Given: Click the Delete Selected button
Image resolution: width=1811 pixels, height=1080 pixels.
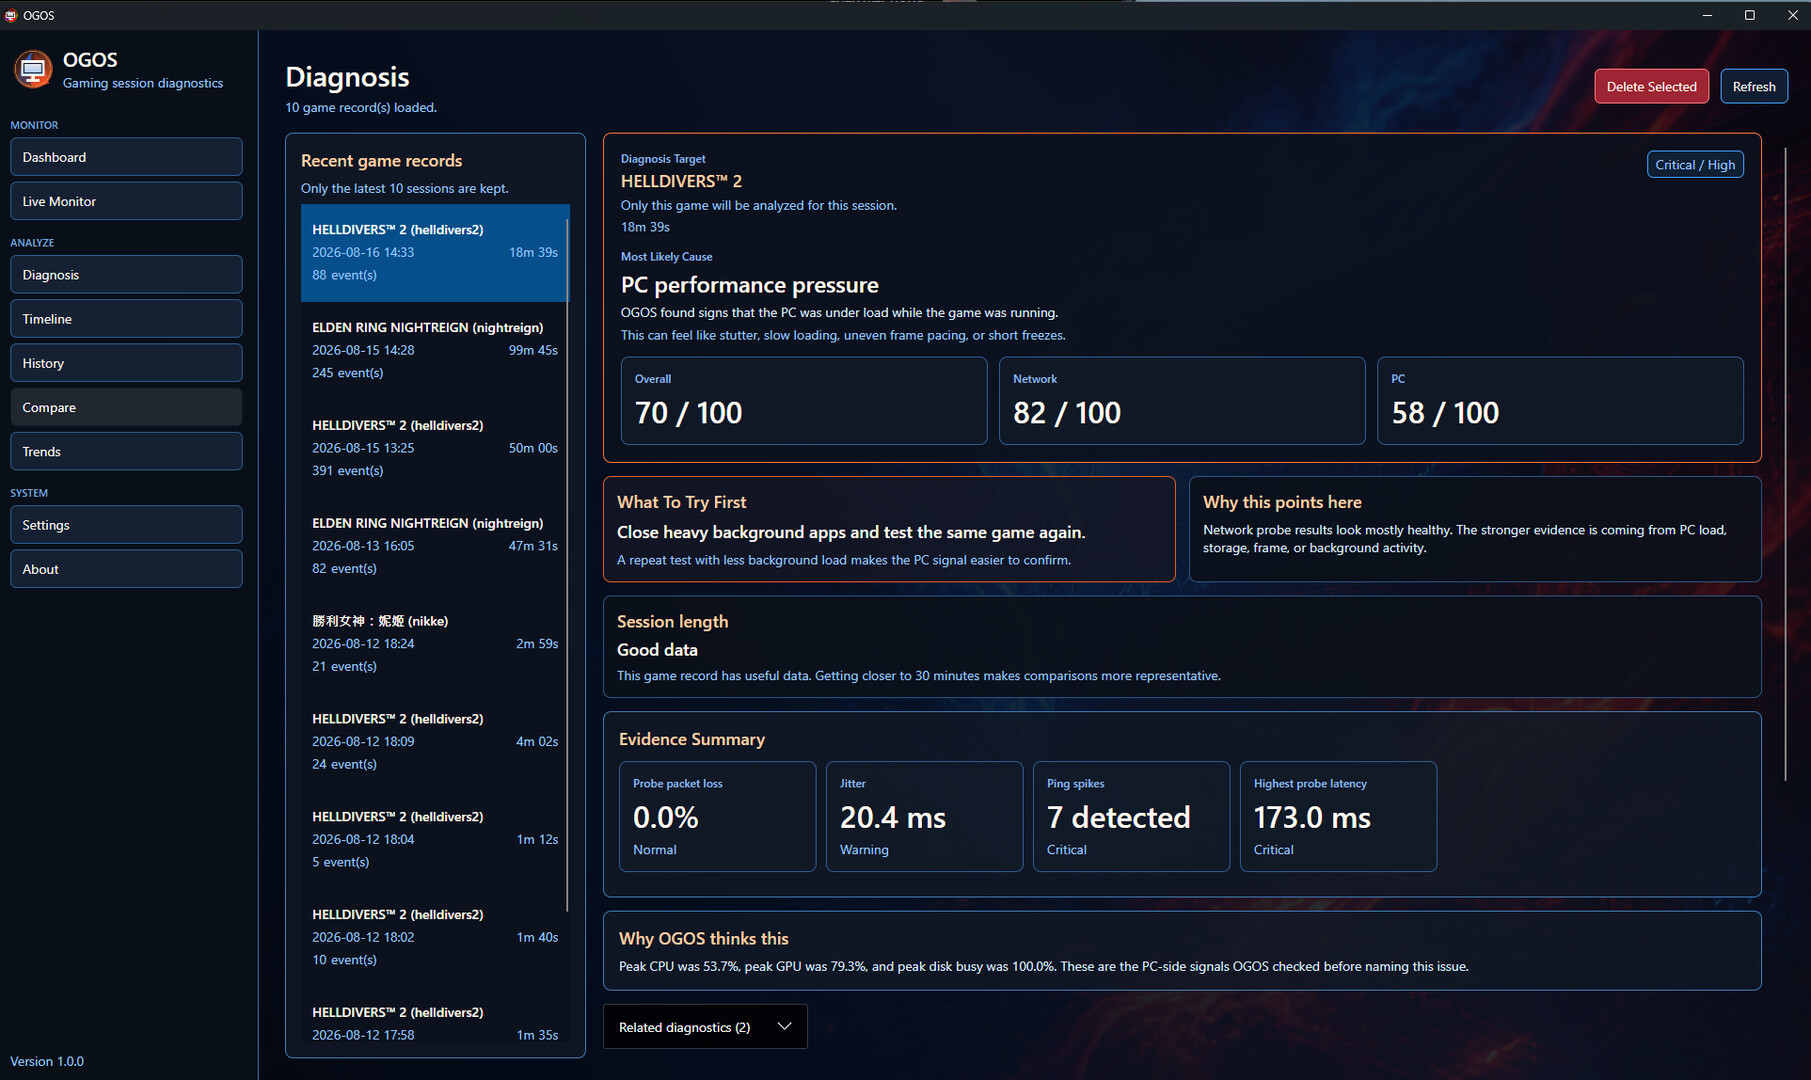Looking at the screenshot, I should coord(1651,87).
